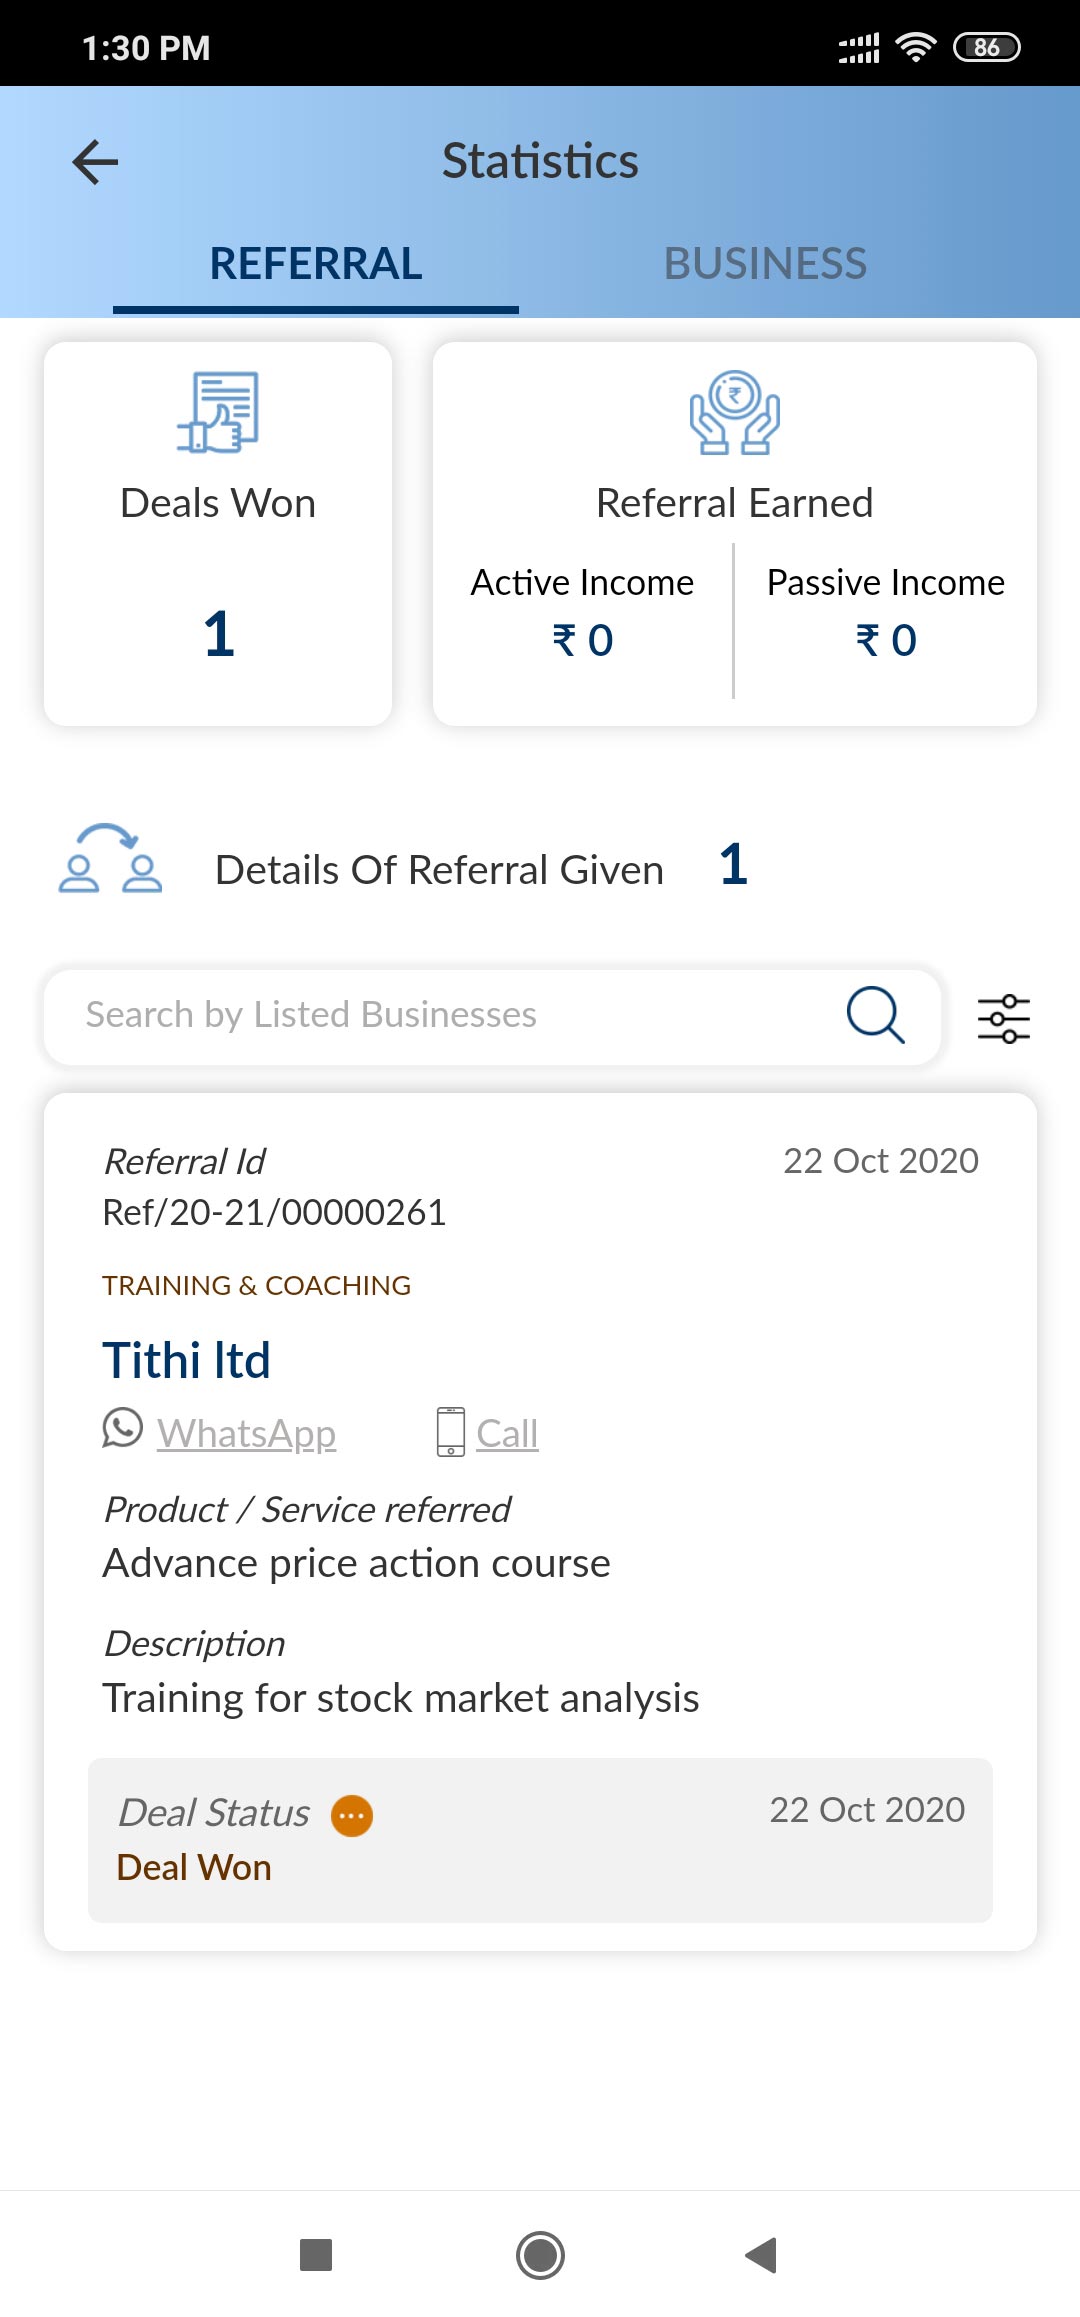Tap the back arrow icon
Screen dimensions: 1080x2317
[x=96, y=162]
